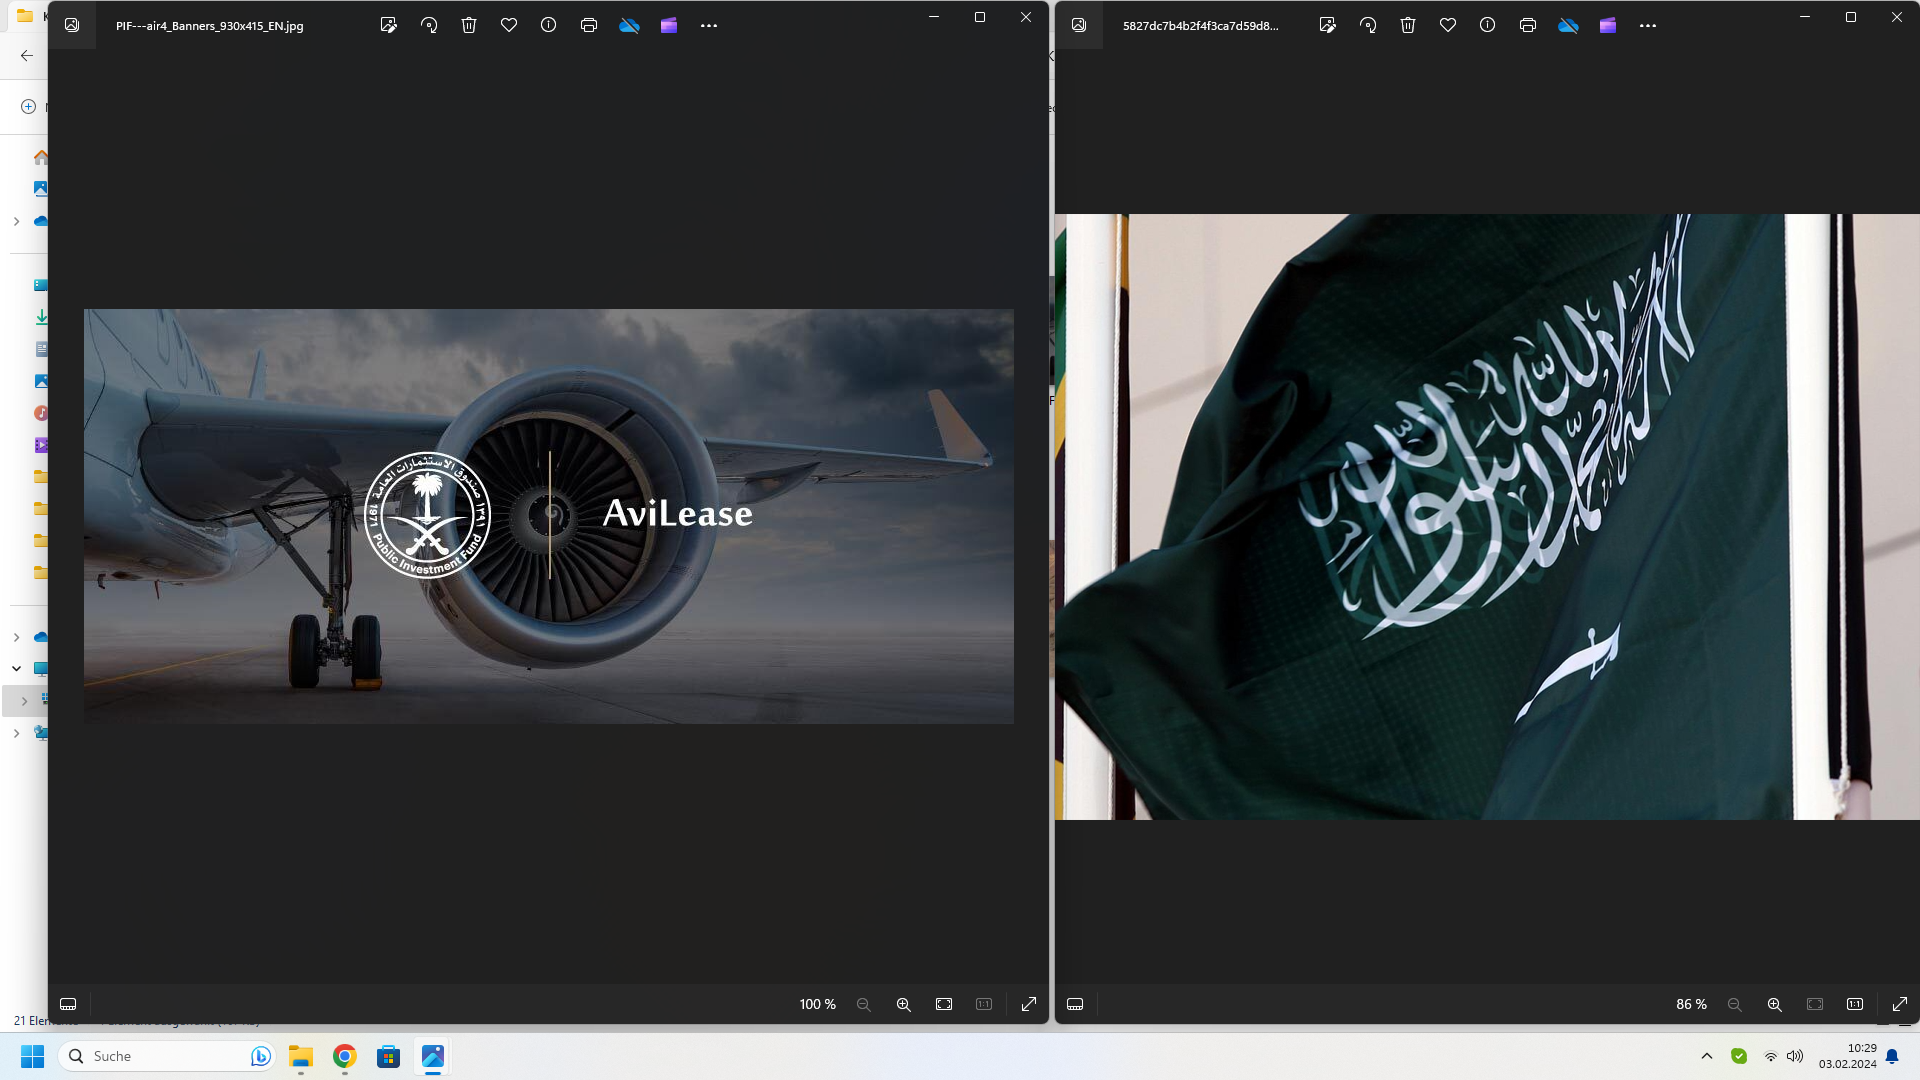
Task: Collapse This PC node in Explorer sidebar
Action: point(16,669)
